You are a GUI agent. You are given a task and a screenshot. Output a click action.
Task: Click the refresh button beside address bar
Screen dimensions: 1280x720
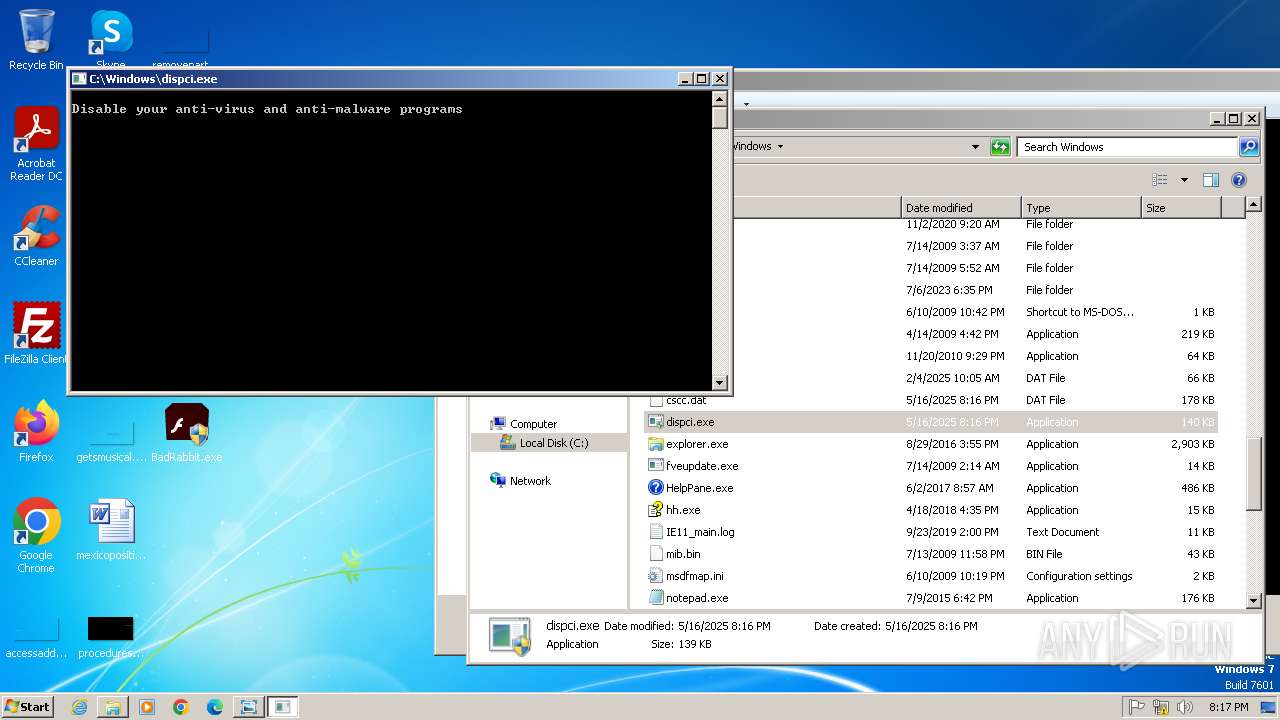1000,147
